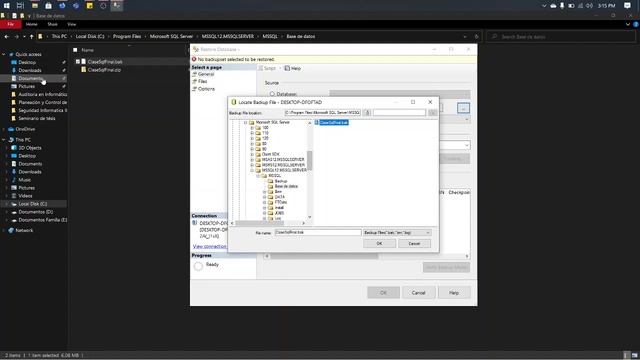Click OK in Locate Backup File dialog
The image size is (640, 360).
coord(379,244)
